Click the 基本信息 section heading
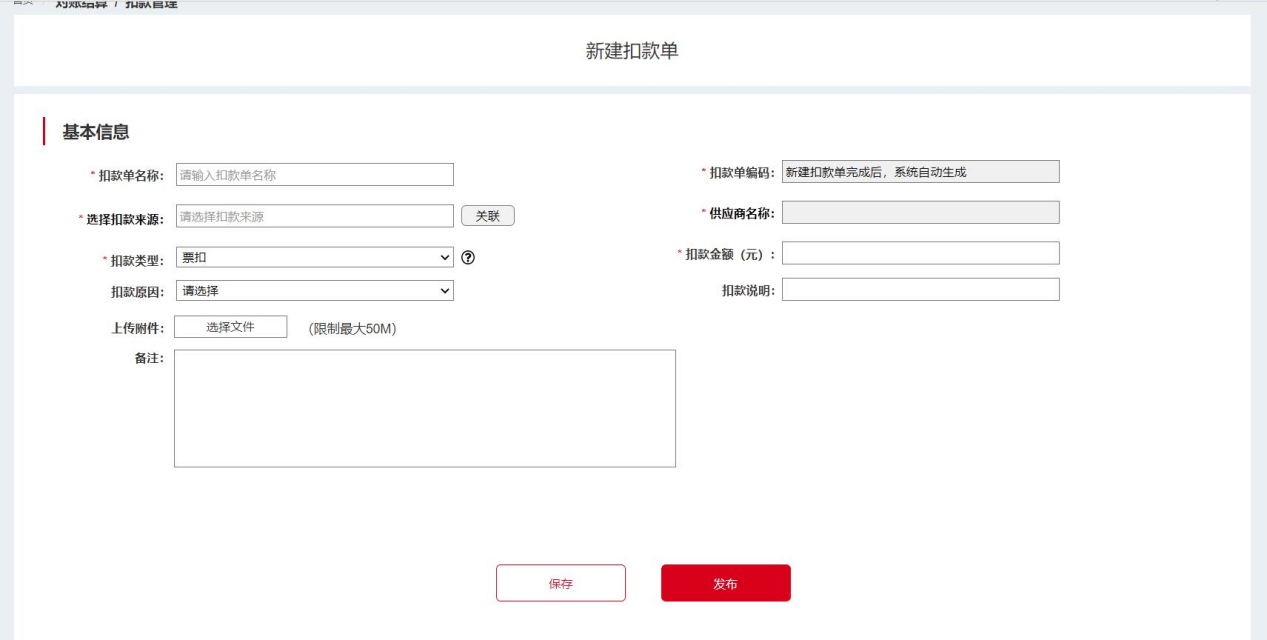 96,132
